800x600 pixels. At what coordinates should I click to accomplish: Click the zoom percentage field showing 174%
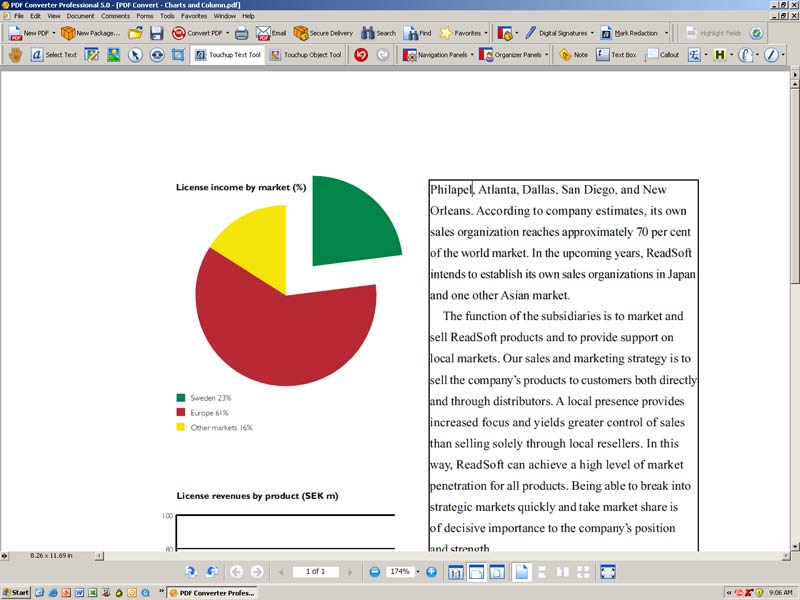(401, 571)
